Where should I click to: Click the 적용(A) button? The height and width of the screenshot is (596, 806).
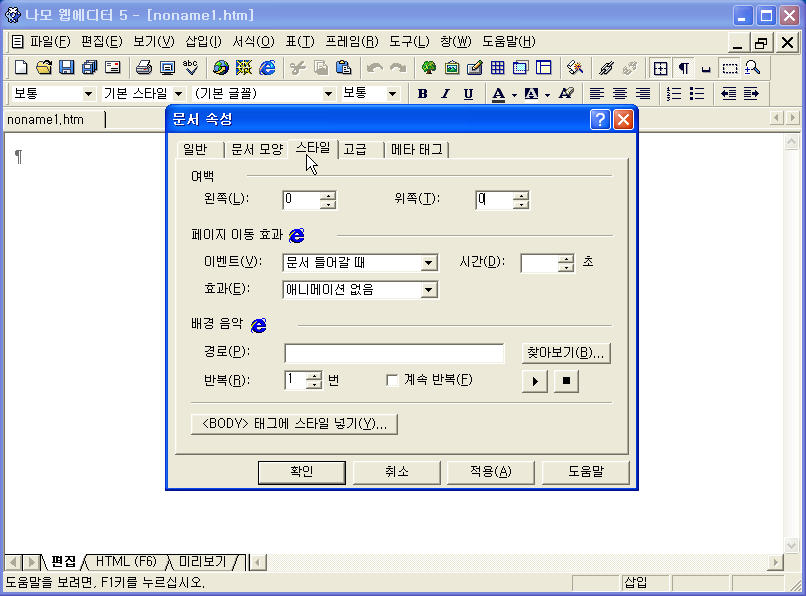click(x=491, y=472)
